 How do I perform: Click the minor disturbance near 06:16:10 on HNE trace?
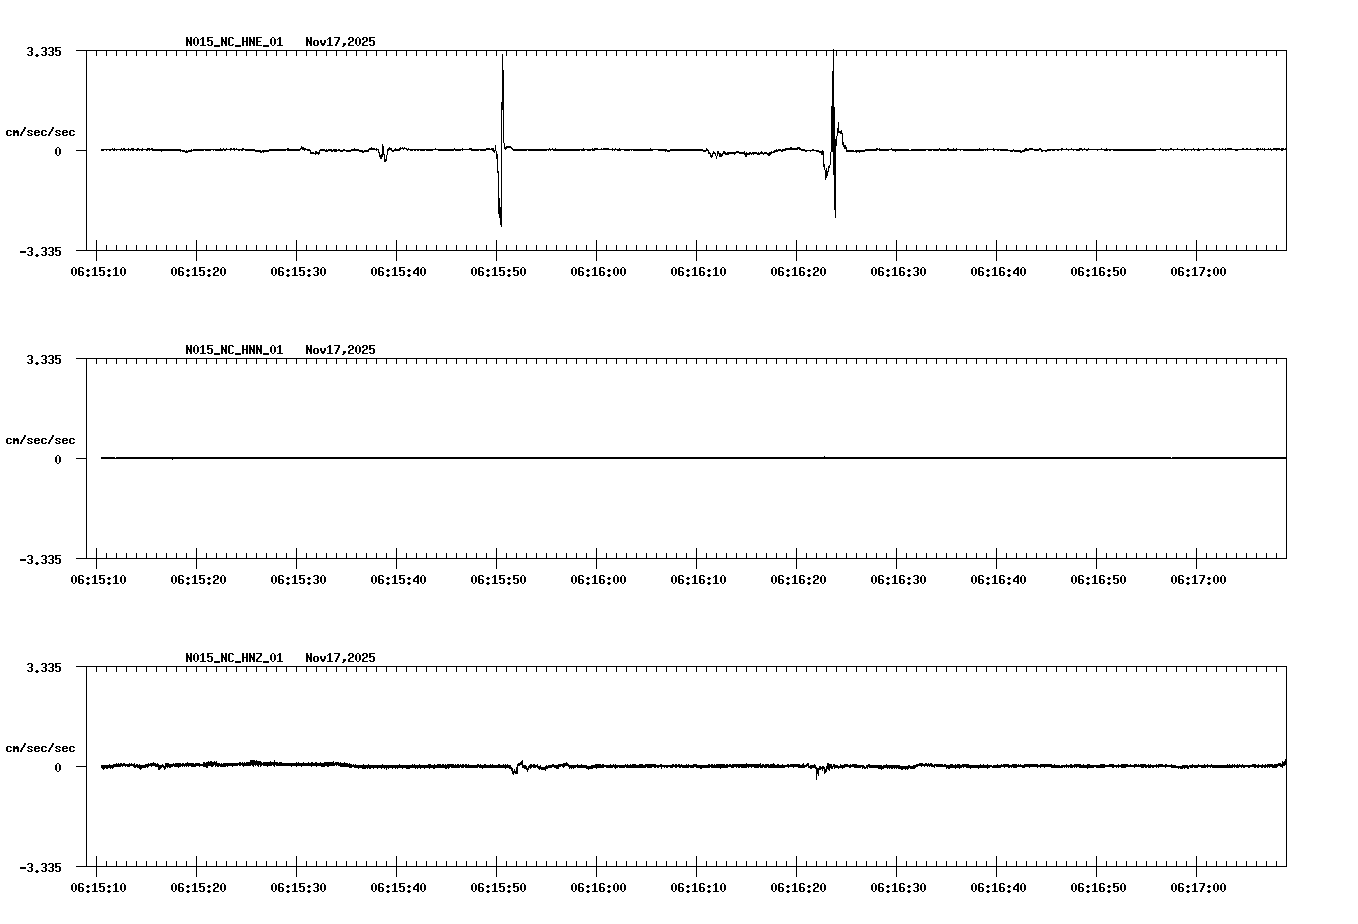715,152
